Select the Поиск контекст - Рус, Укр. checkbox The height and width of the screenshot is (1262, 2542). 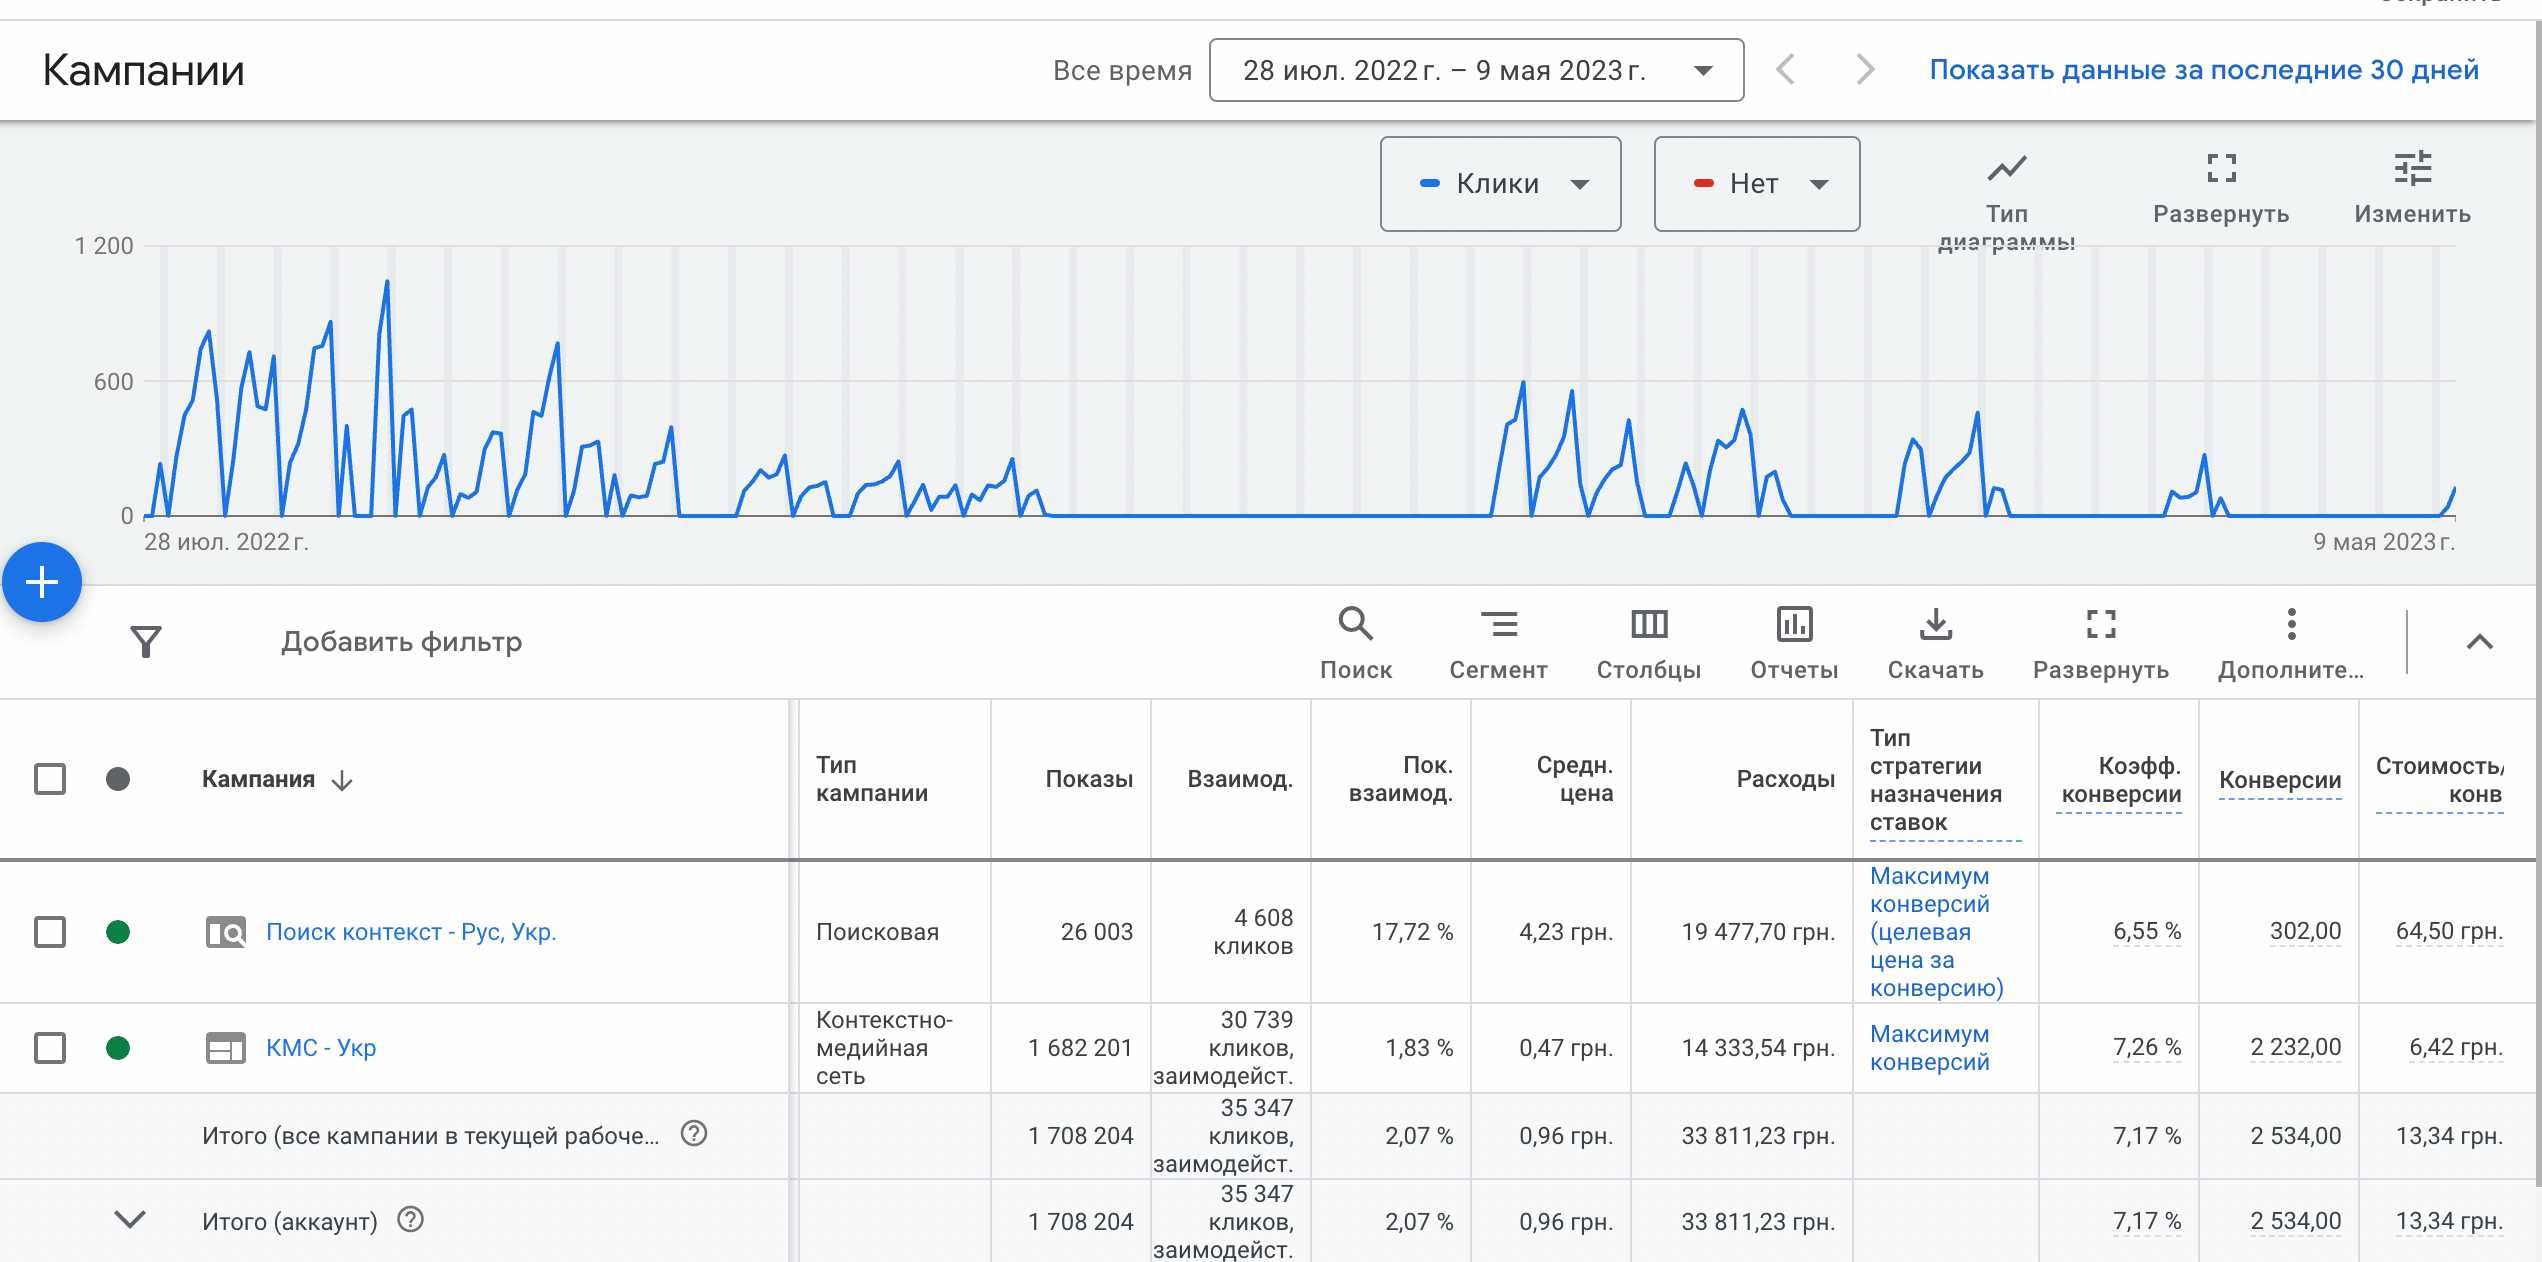[x=50, y=932]
